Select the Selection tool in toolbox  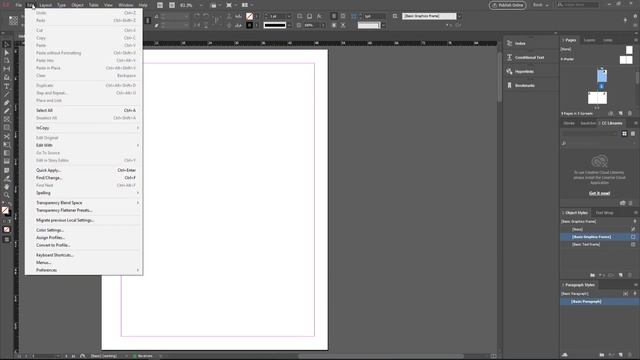7,44
